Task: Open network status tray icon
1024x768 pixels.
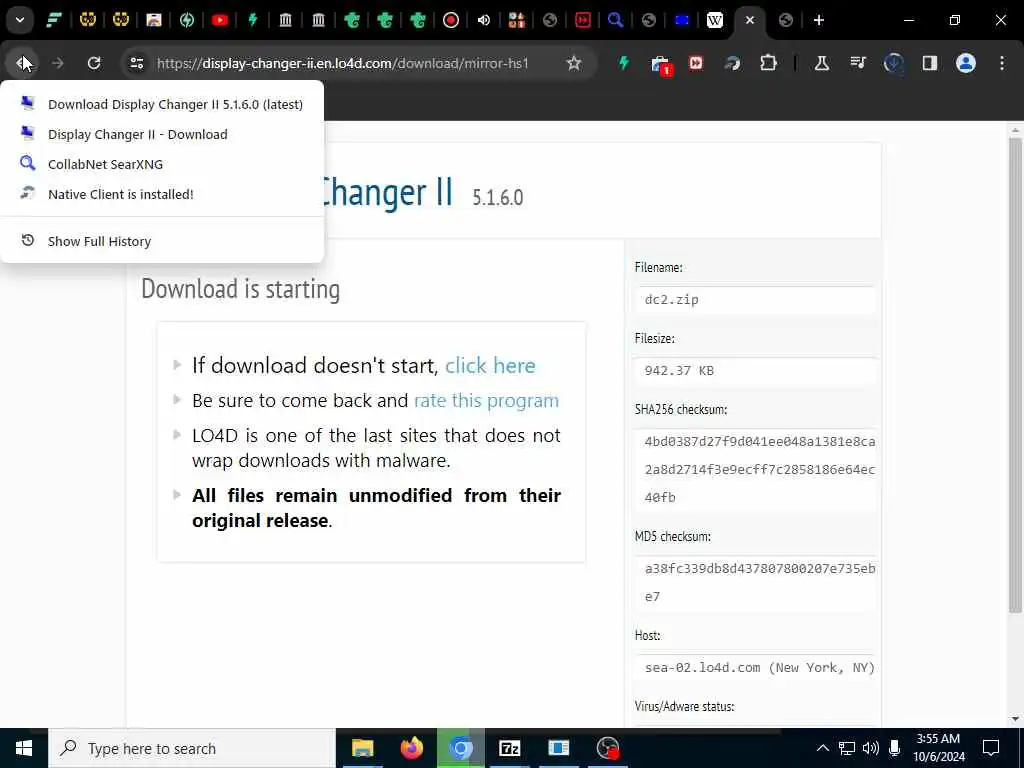Action: [846, 748]
